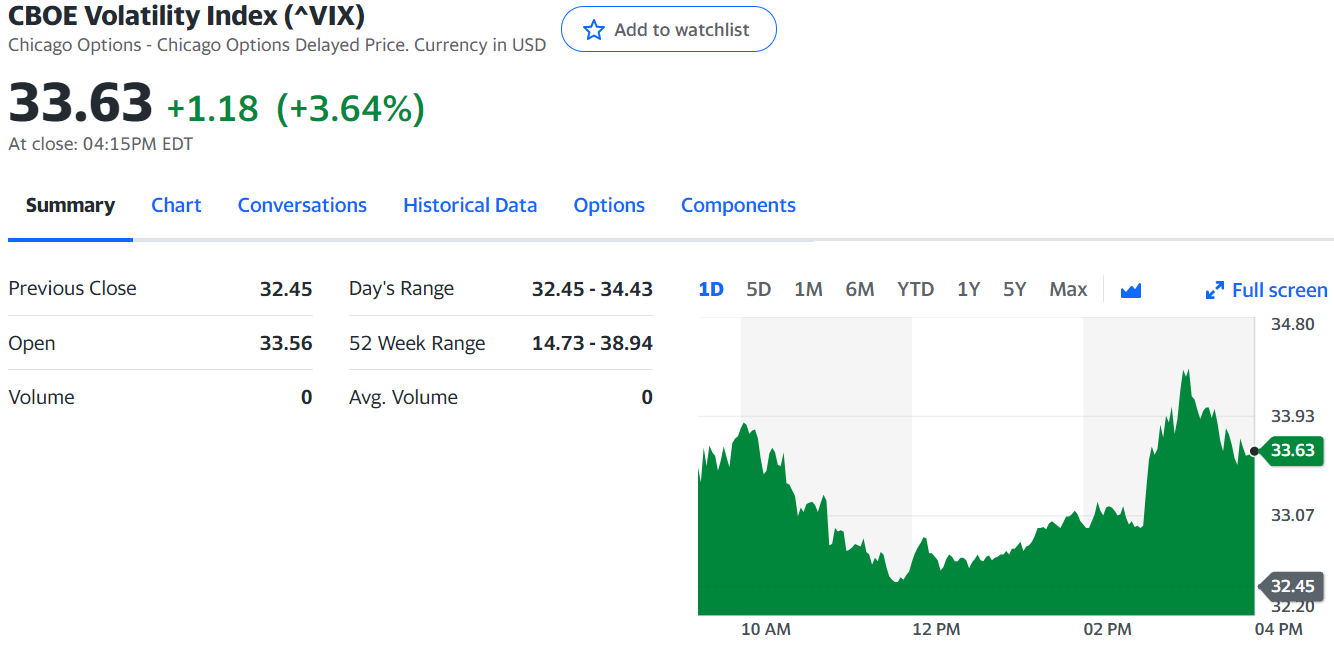Click the Avg. Volume label
Screen dimensions: 1334x647
pos(403,397)
